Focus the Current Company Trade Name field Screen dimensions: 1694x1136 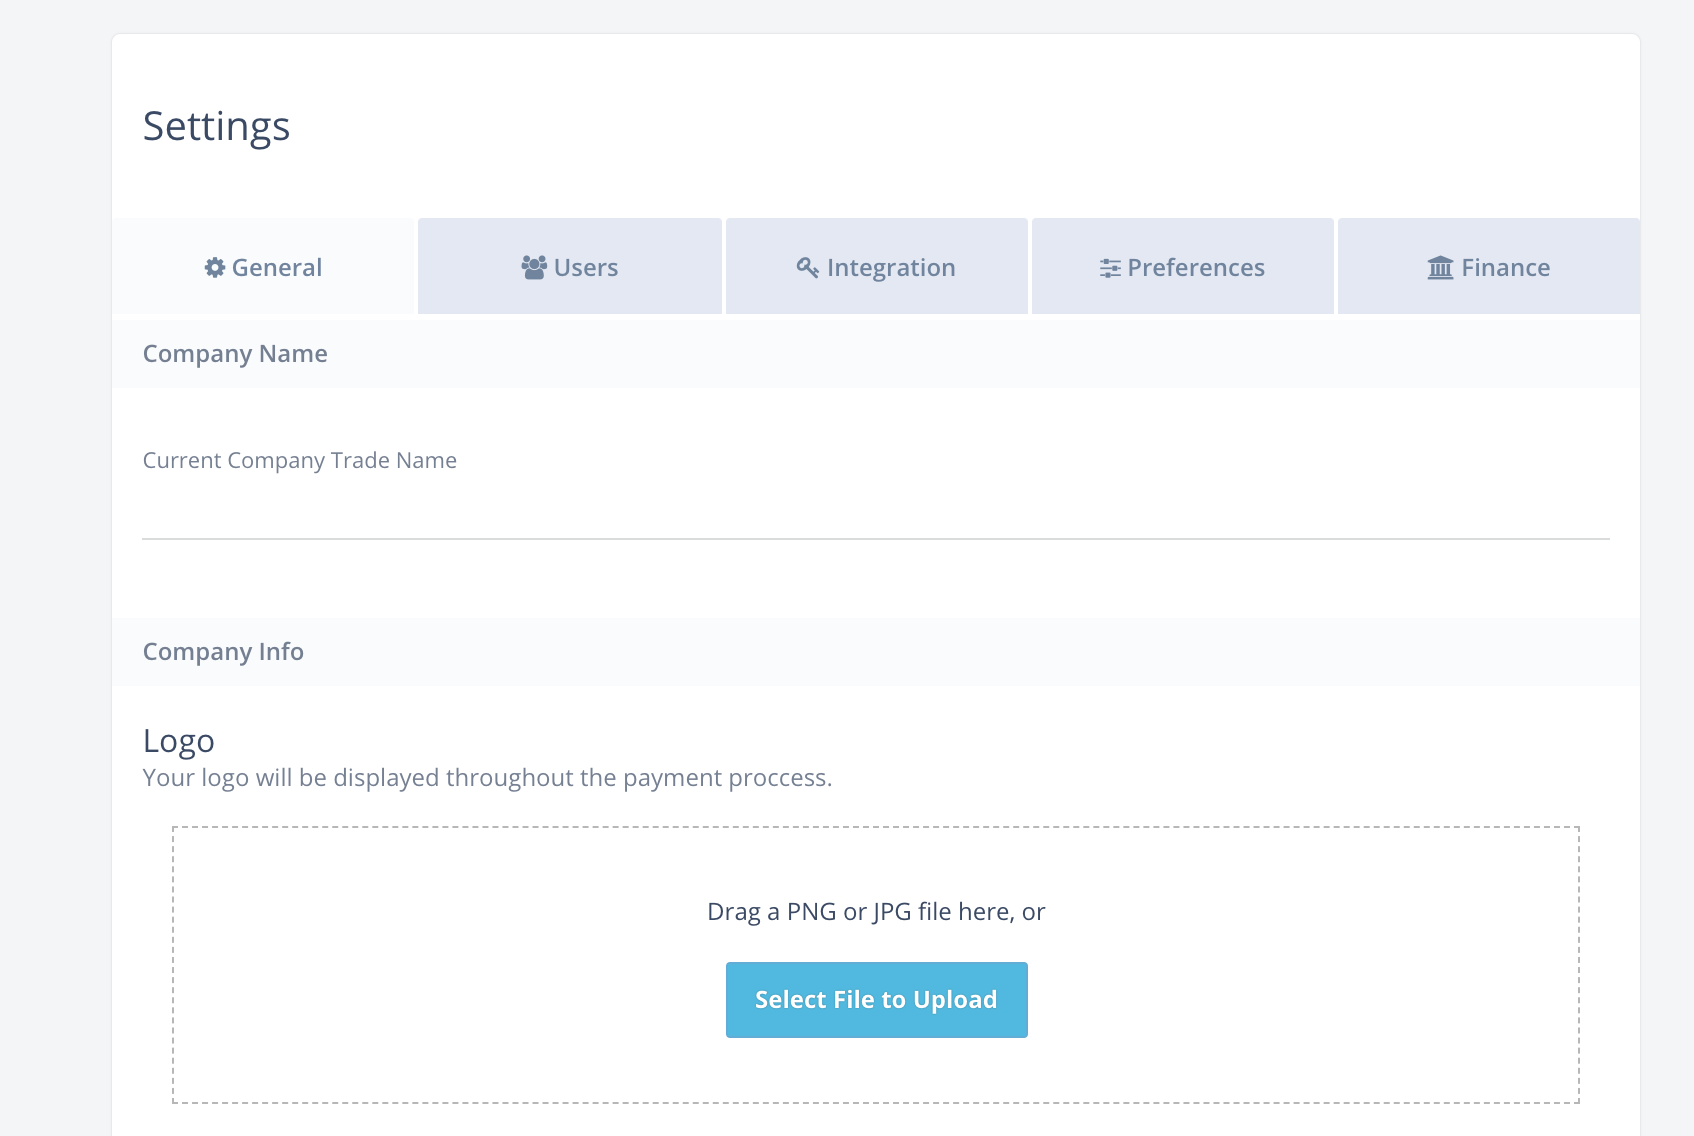pos(875,514)
